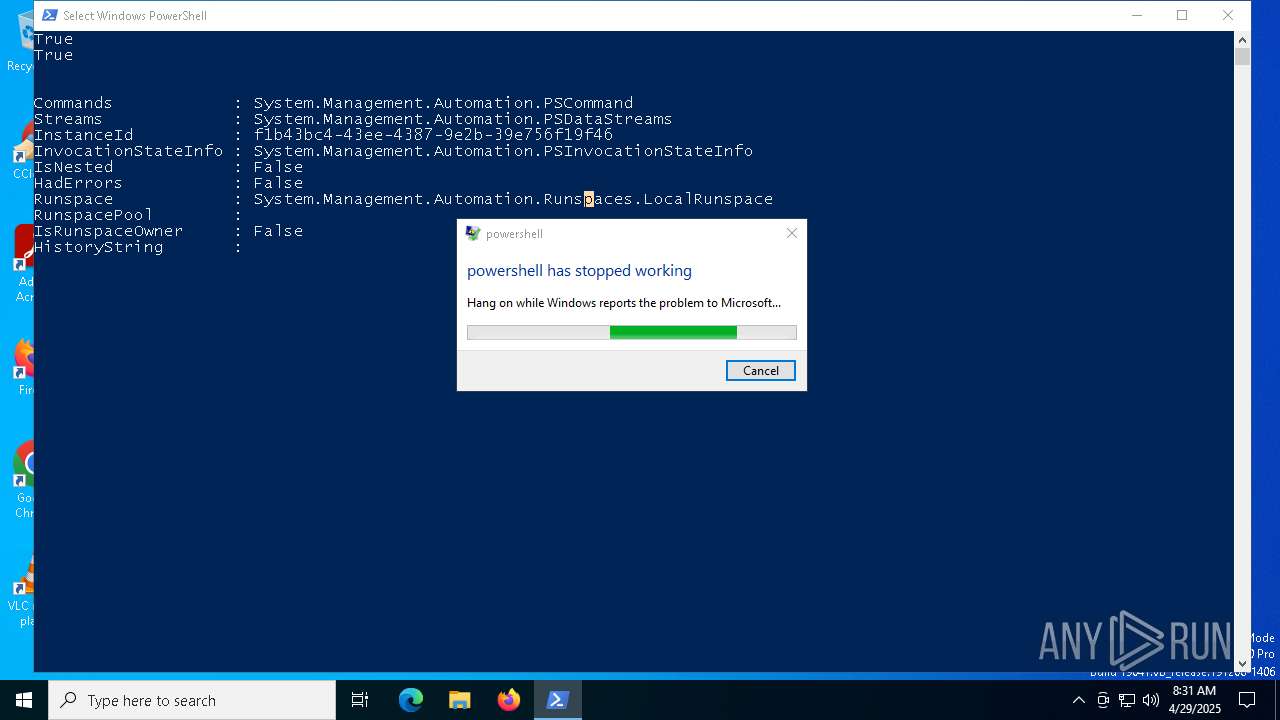Close the Windows PowerShell window
The width and height of the screenshot is (1280, 720).
1227,15
